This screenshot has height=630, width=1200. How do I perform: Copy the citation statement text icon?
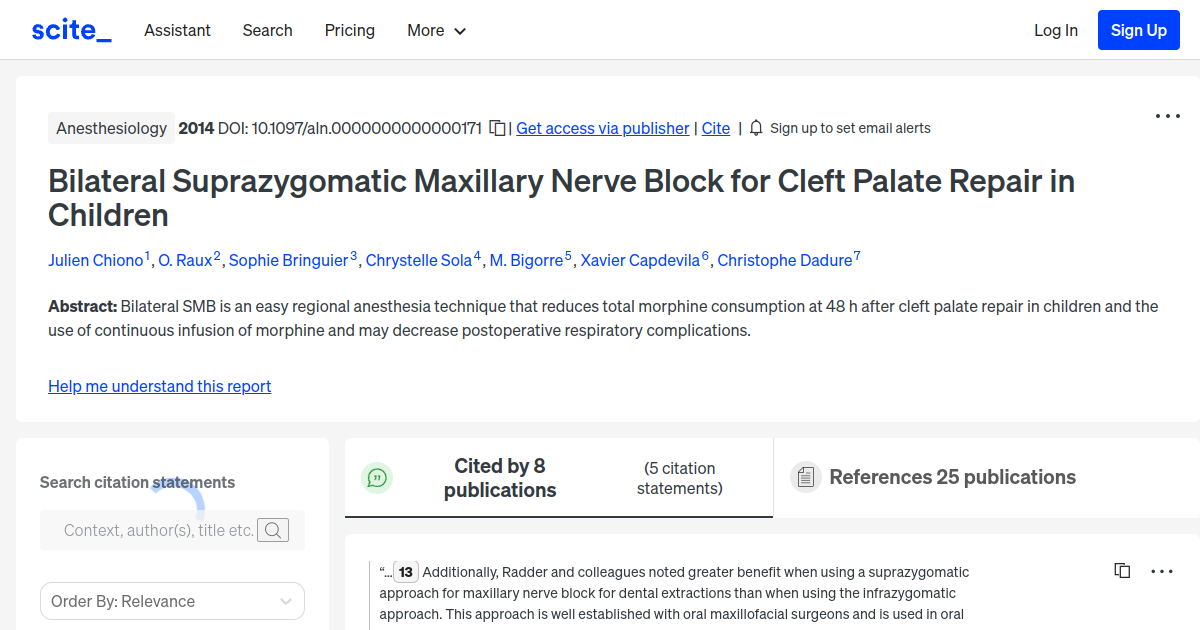pyautogui.click(x=1122, y=570)
